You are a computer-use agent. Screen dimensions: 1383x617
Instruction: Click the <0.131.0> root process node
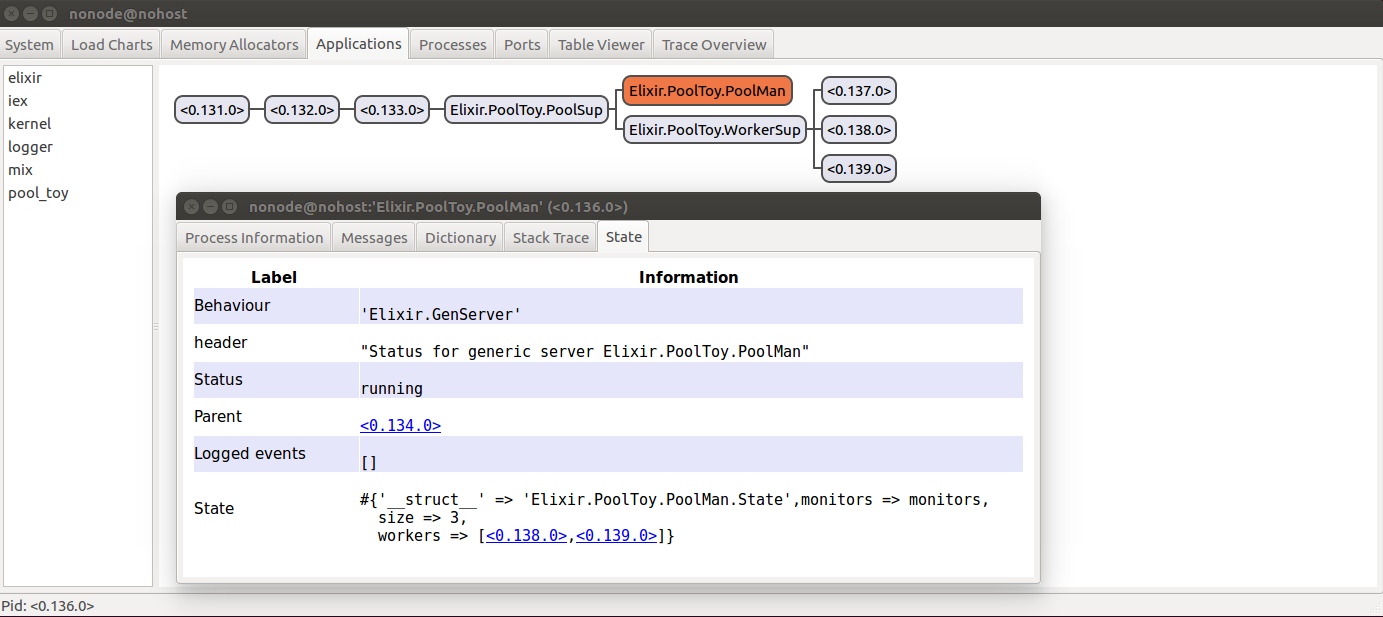(211, 110)
